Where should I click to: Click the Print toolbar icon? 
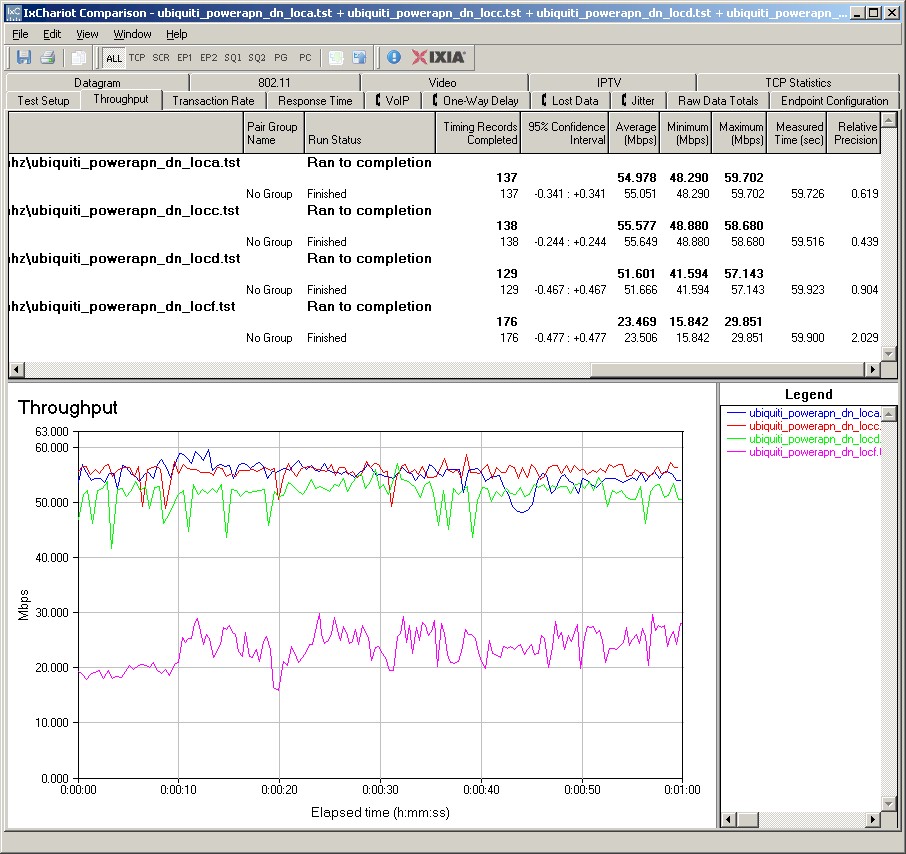47,57
